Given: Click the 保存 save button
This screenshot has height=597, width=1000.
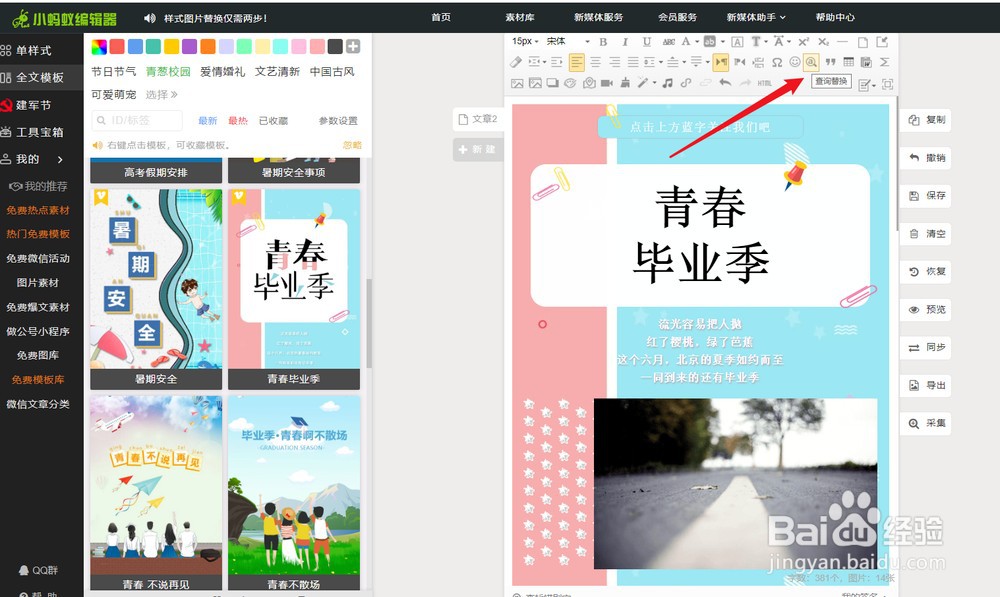Looking at the screenshot, I should [x=926, y=195].
